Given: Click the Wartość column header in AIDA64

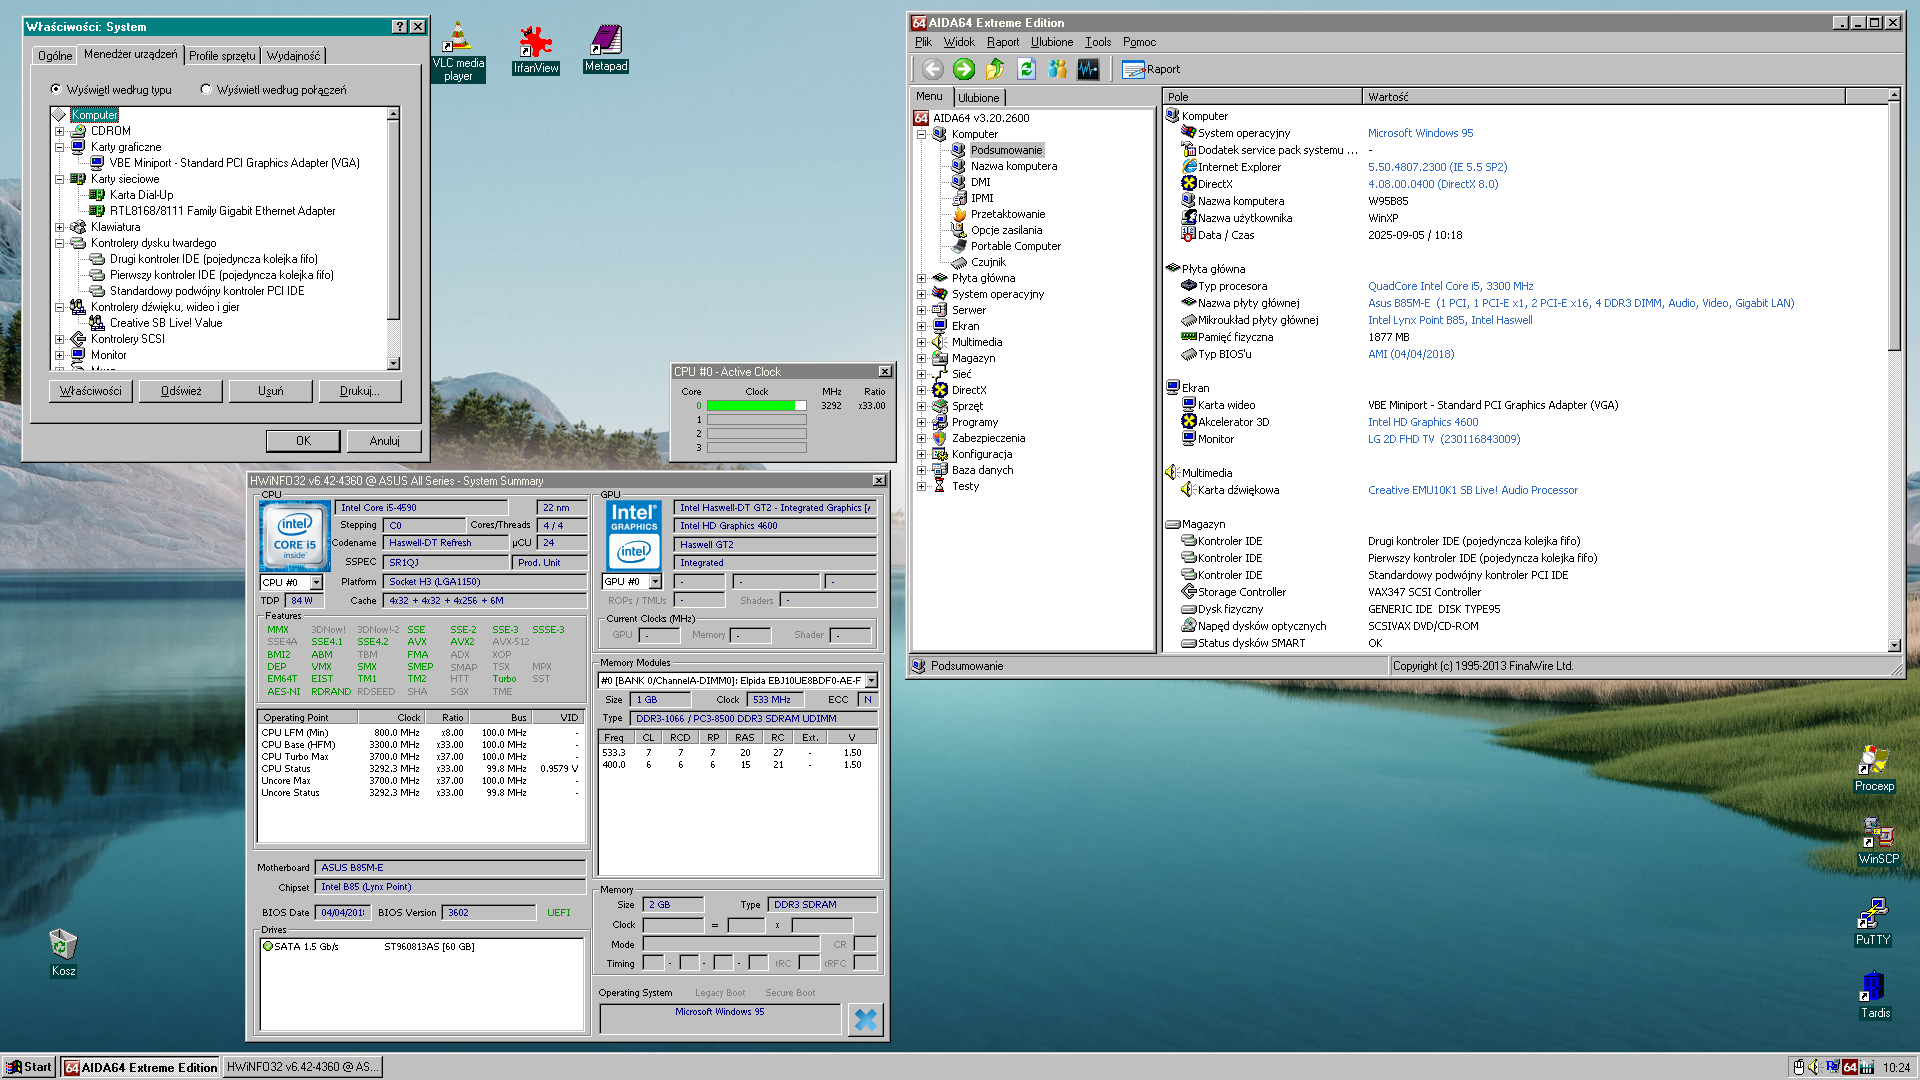Looking at the screenshot, I should click(1603, 97).
